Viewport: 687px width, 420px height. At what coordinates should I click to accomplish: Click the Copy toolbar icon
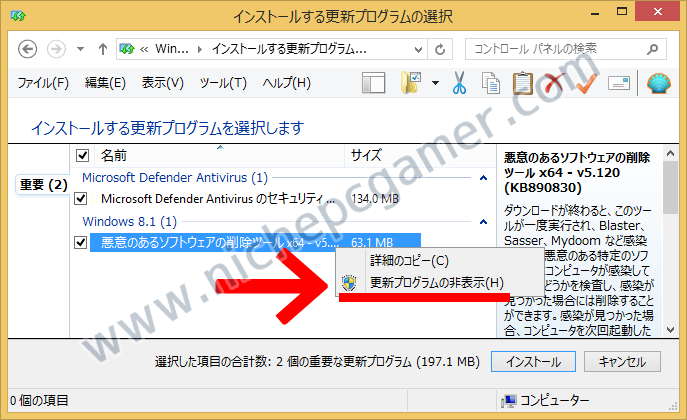[491, 83]
